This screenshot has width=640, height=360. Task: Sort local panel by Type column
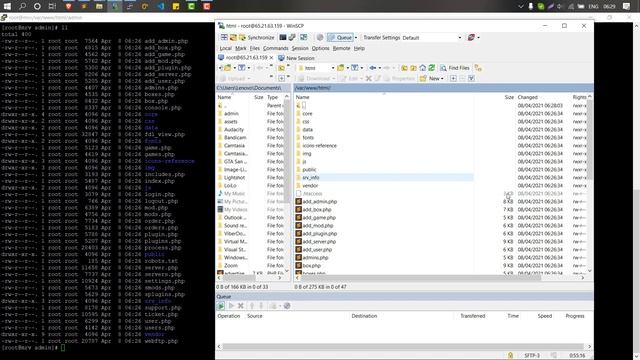(x=274, y=97)
